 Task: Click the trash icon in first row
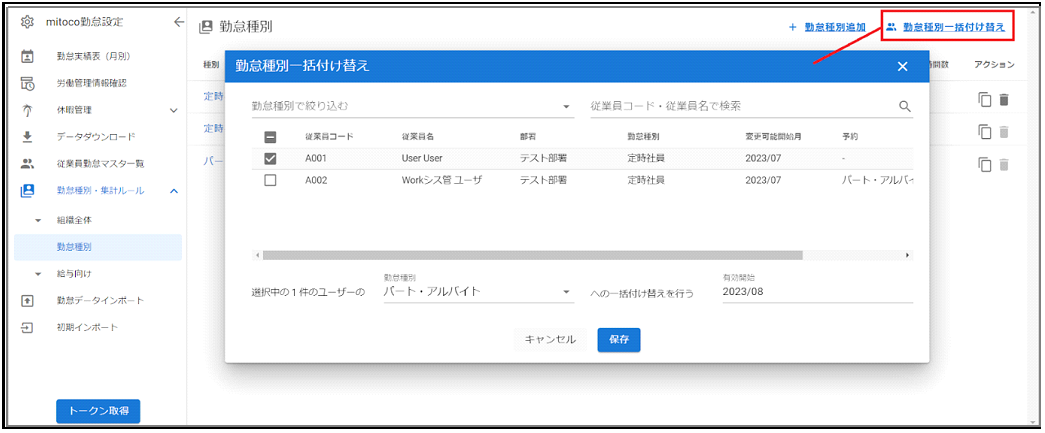pos(1004,99)
